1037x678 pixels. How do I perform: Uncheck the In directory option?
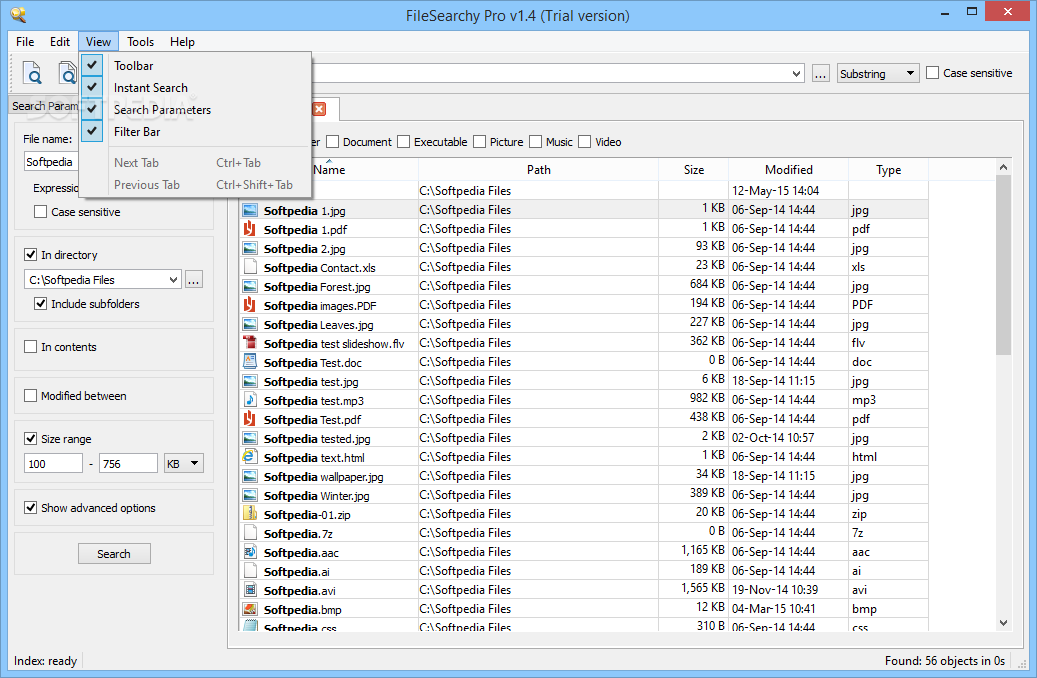click(x=30, y=255)
